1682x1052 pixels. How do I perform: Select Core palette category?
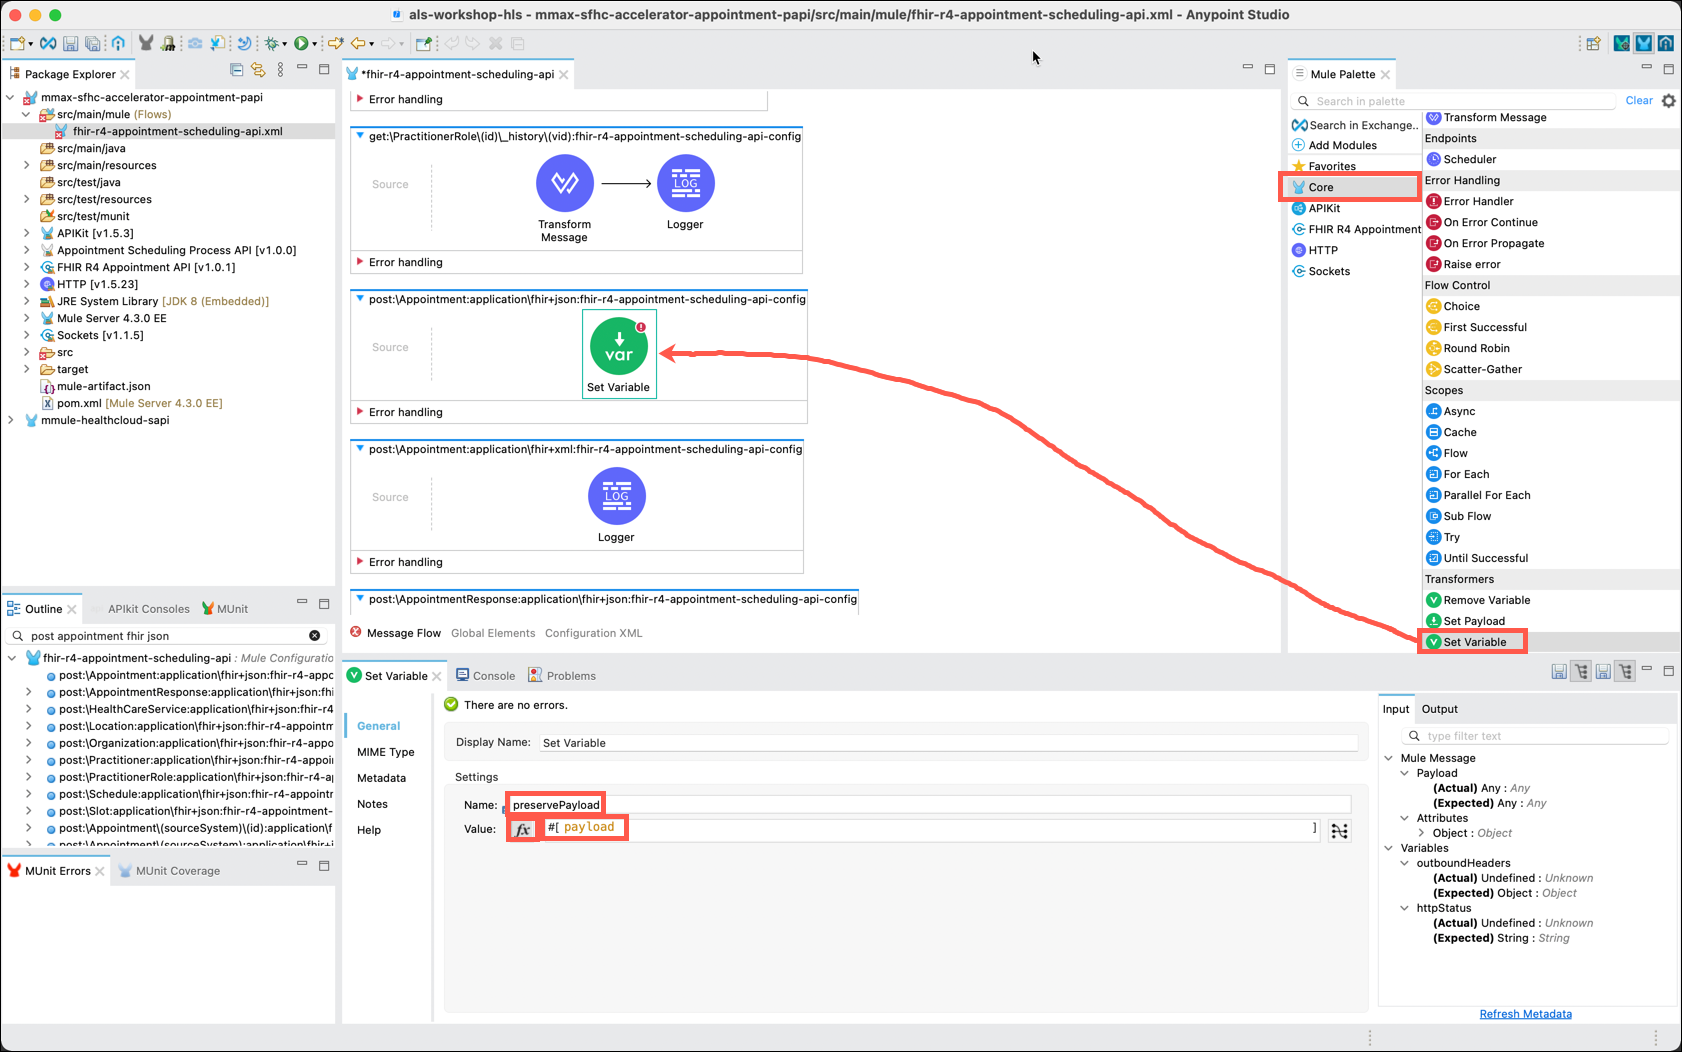click(x=1350, y=187)
